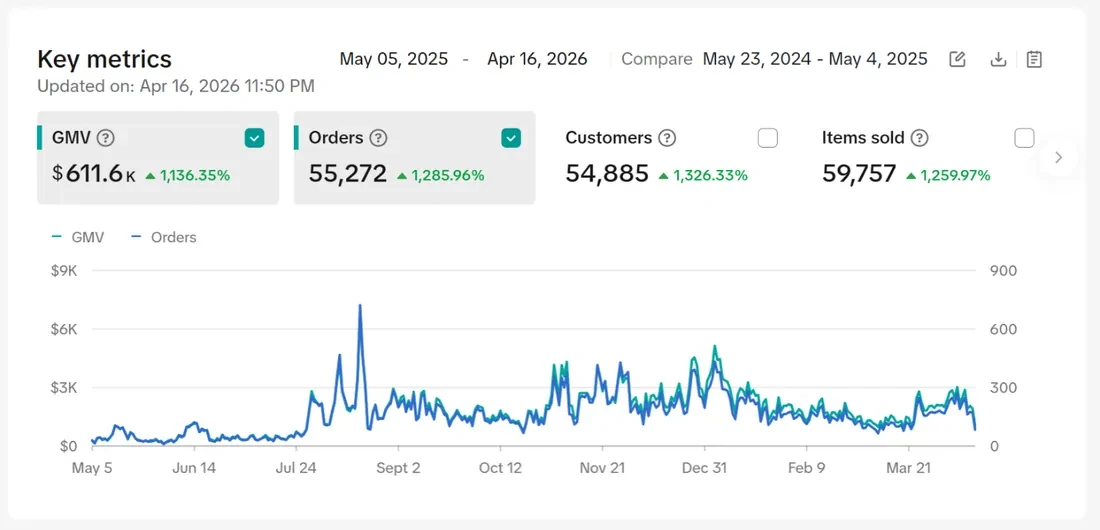1100x530 pixels.
Task: Click the May 5 axis label
Action: tap(92, 468)
